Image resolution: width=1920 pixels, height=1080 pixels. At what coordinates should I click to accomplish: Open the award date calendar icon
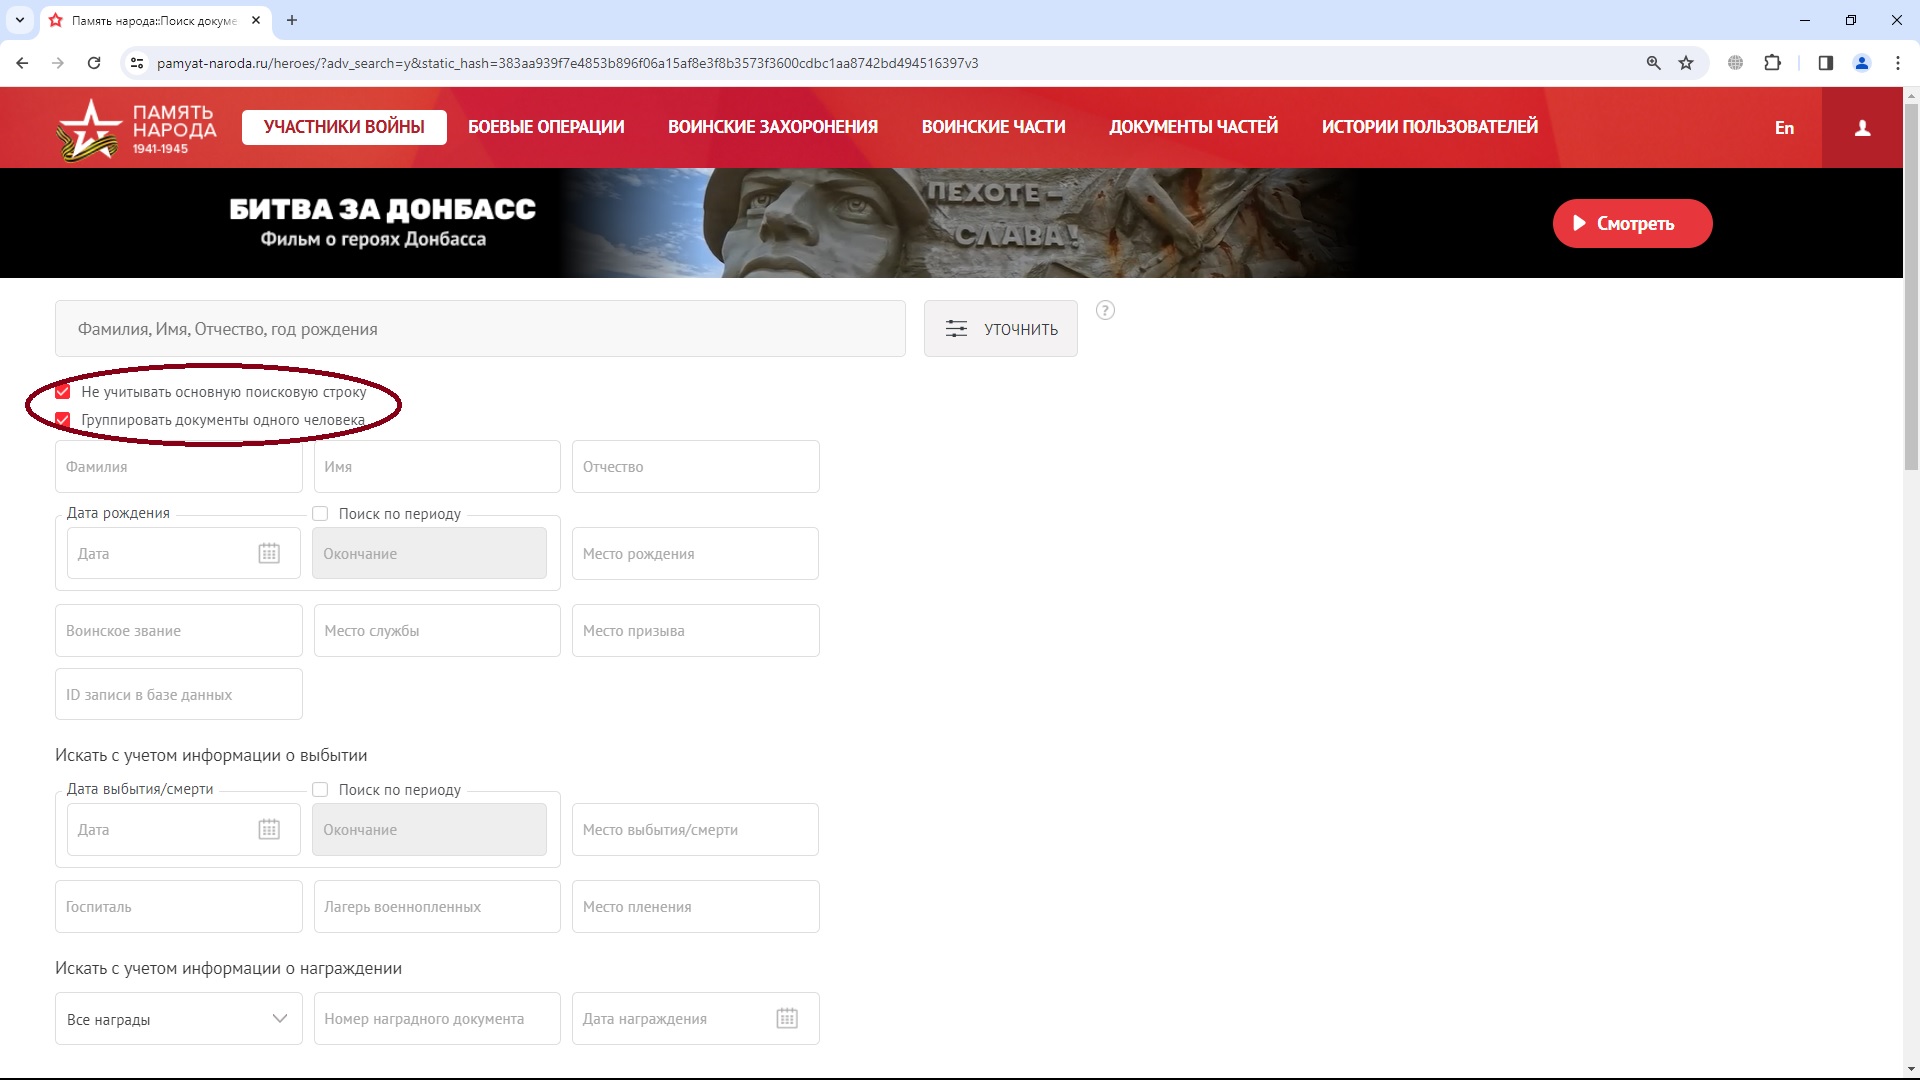click(787, 1018)
